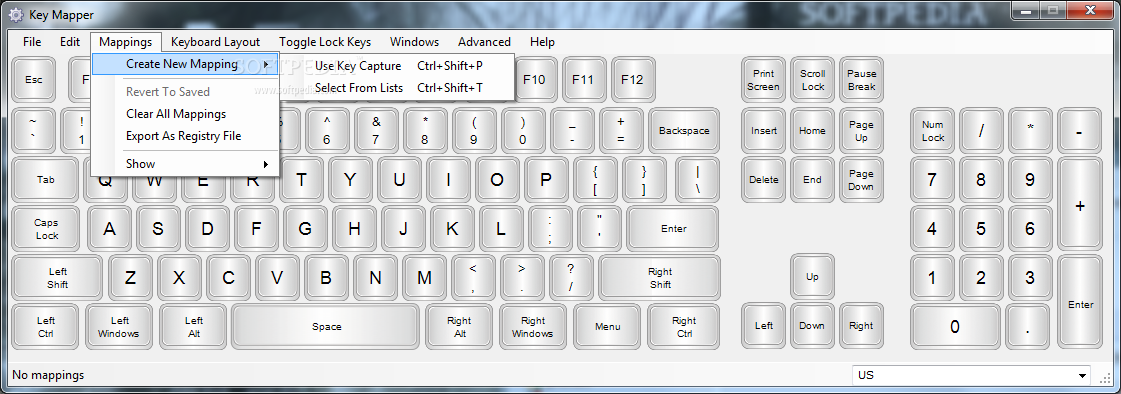Click the Left Shift key

tap(58, 278)
